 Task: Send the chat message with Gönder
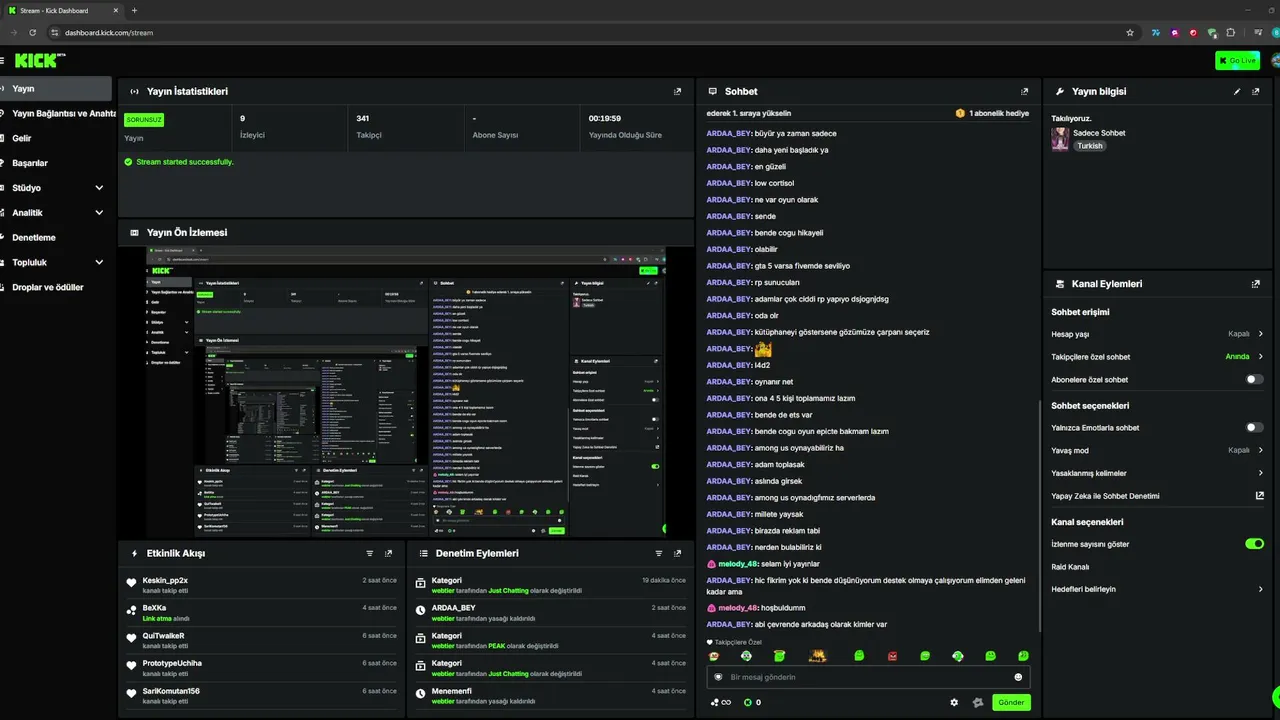[x=1011, y=702]
